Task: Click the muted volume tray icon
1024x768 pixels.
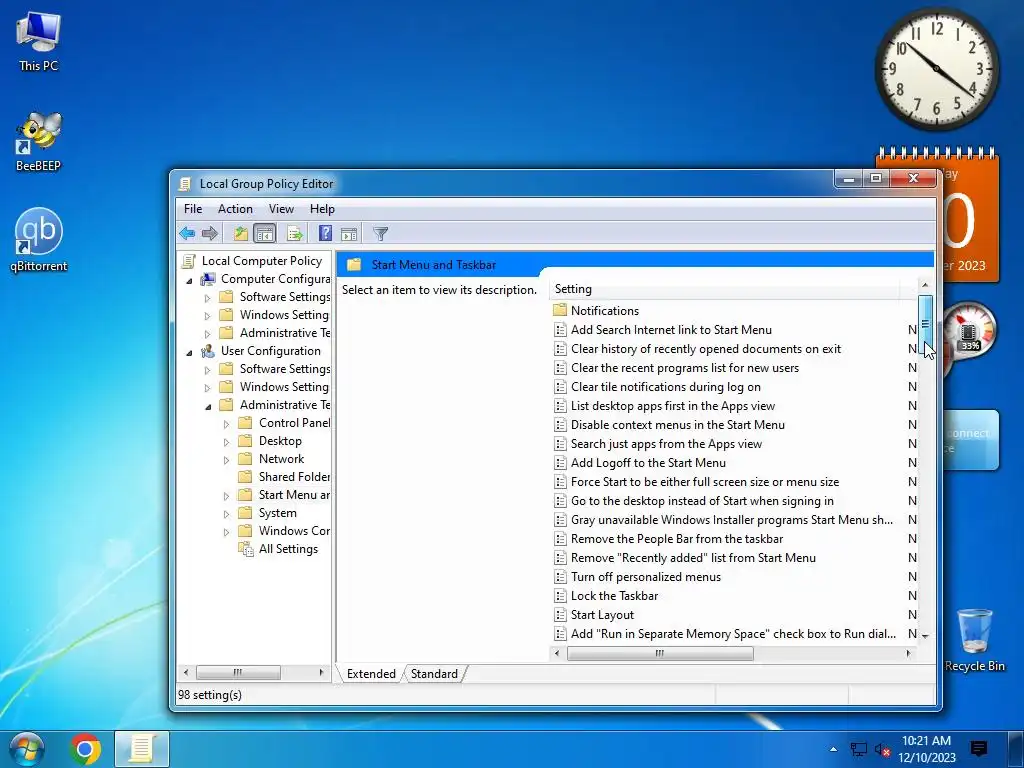Action: [x=882, y=749]
